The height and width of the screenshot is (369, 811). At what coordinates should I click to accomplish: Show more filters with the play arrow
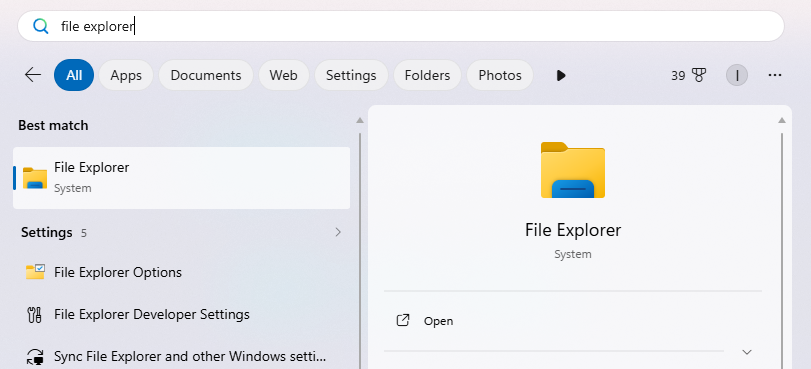tap(561, 76)
